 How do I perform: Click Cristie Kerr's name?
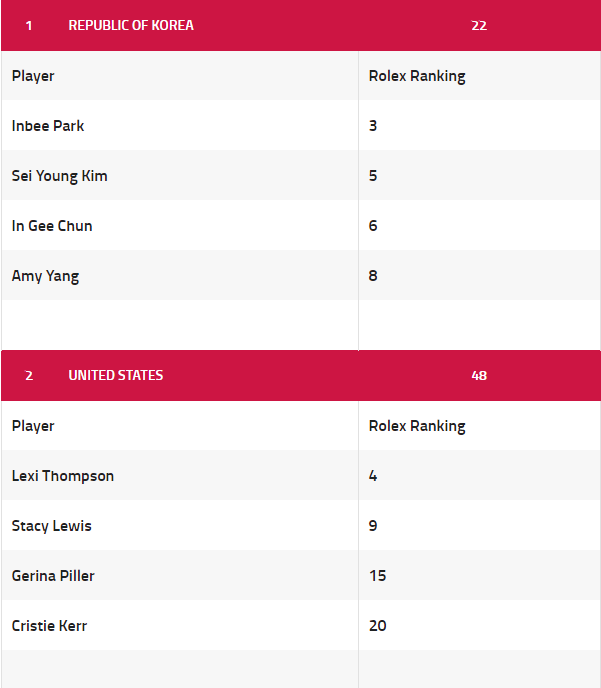tap(50, 626)
